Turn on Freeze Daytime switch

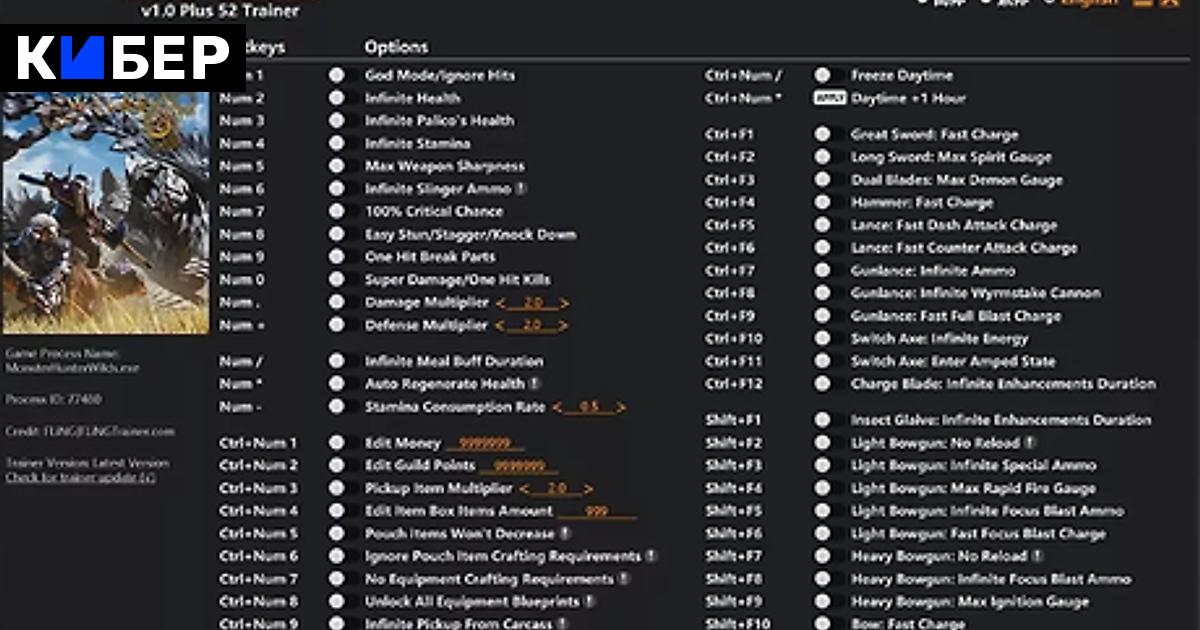pyautogui.click(x=822, y=75)
